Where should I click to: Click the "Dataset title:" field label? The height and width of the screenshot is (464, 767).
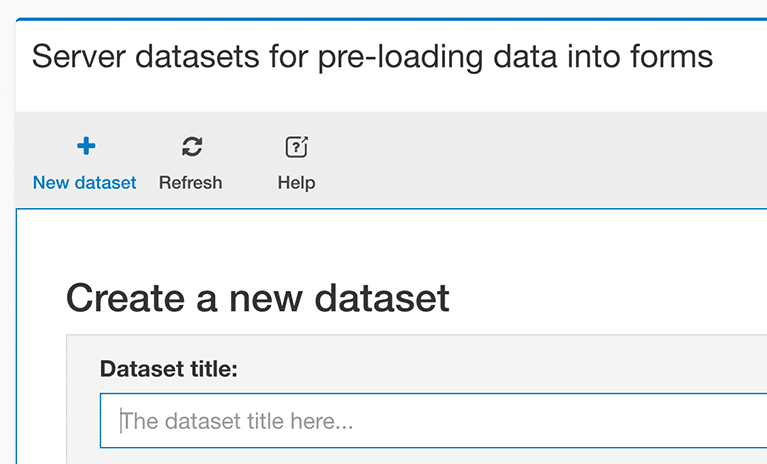pos(169,369)
